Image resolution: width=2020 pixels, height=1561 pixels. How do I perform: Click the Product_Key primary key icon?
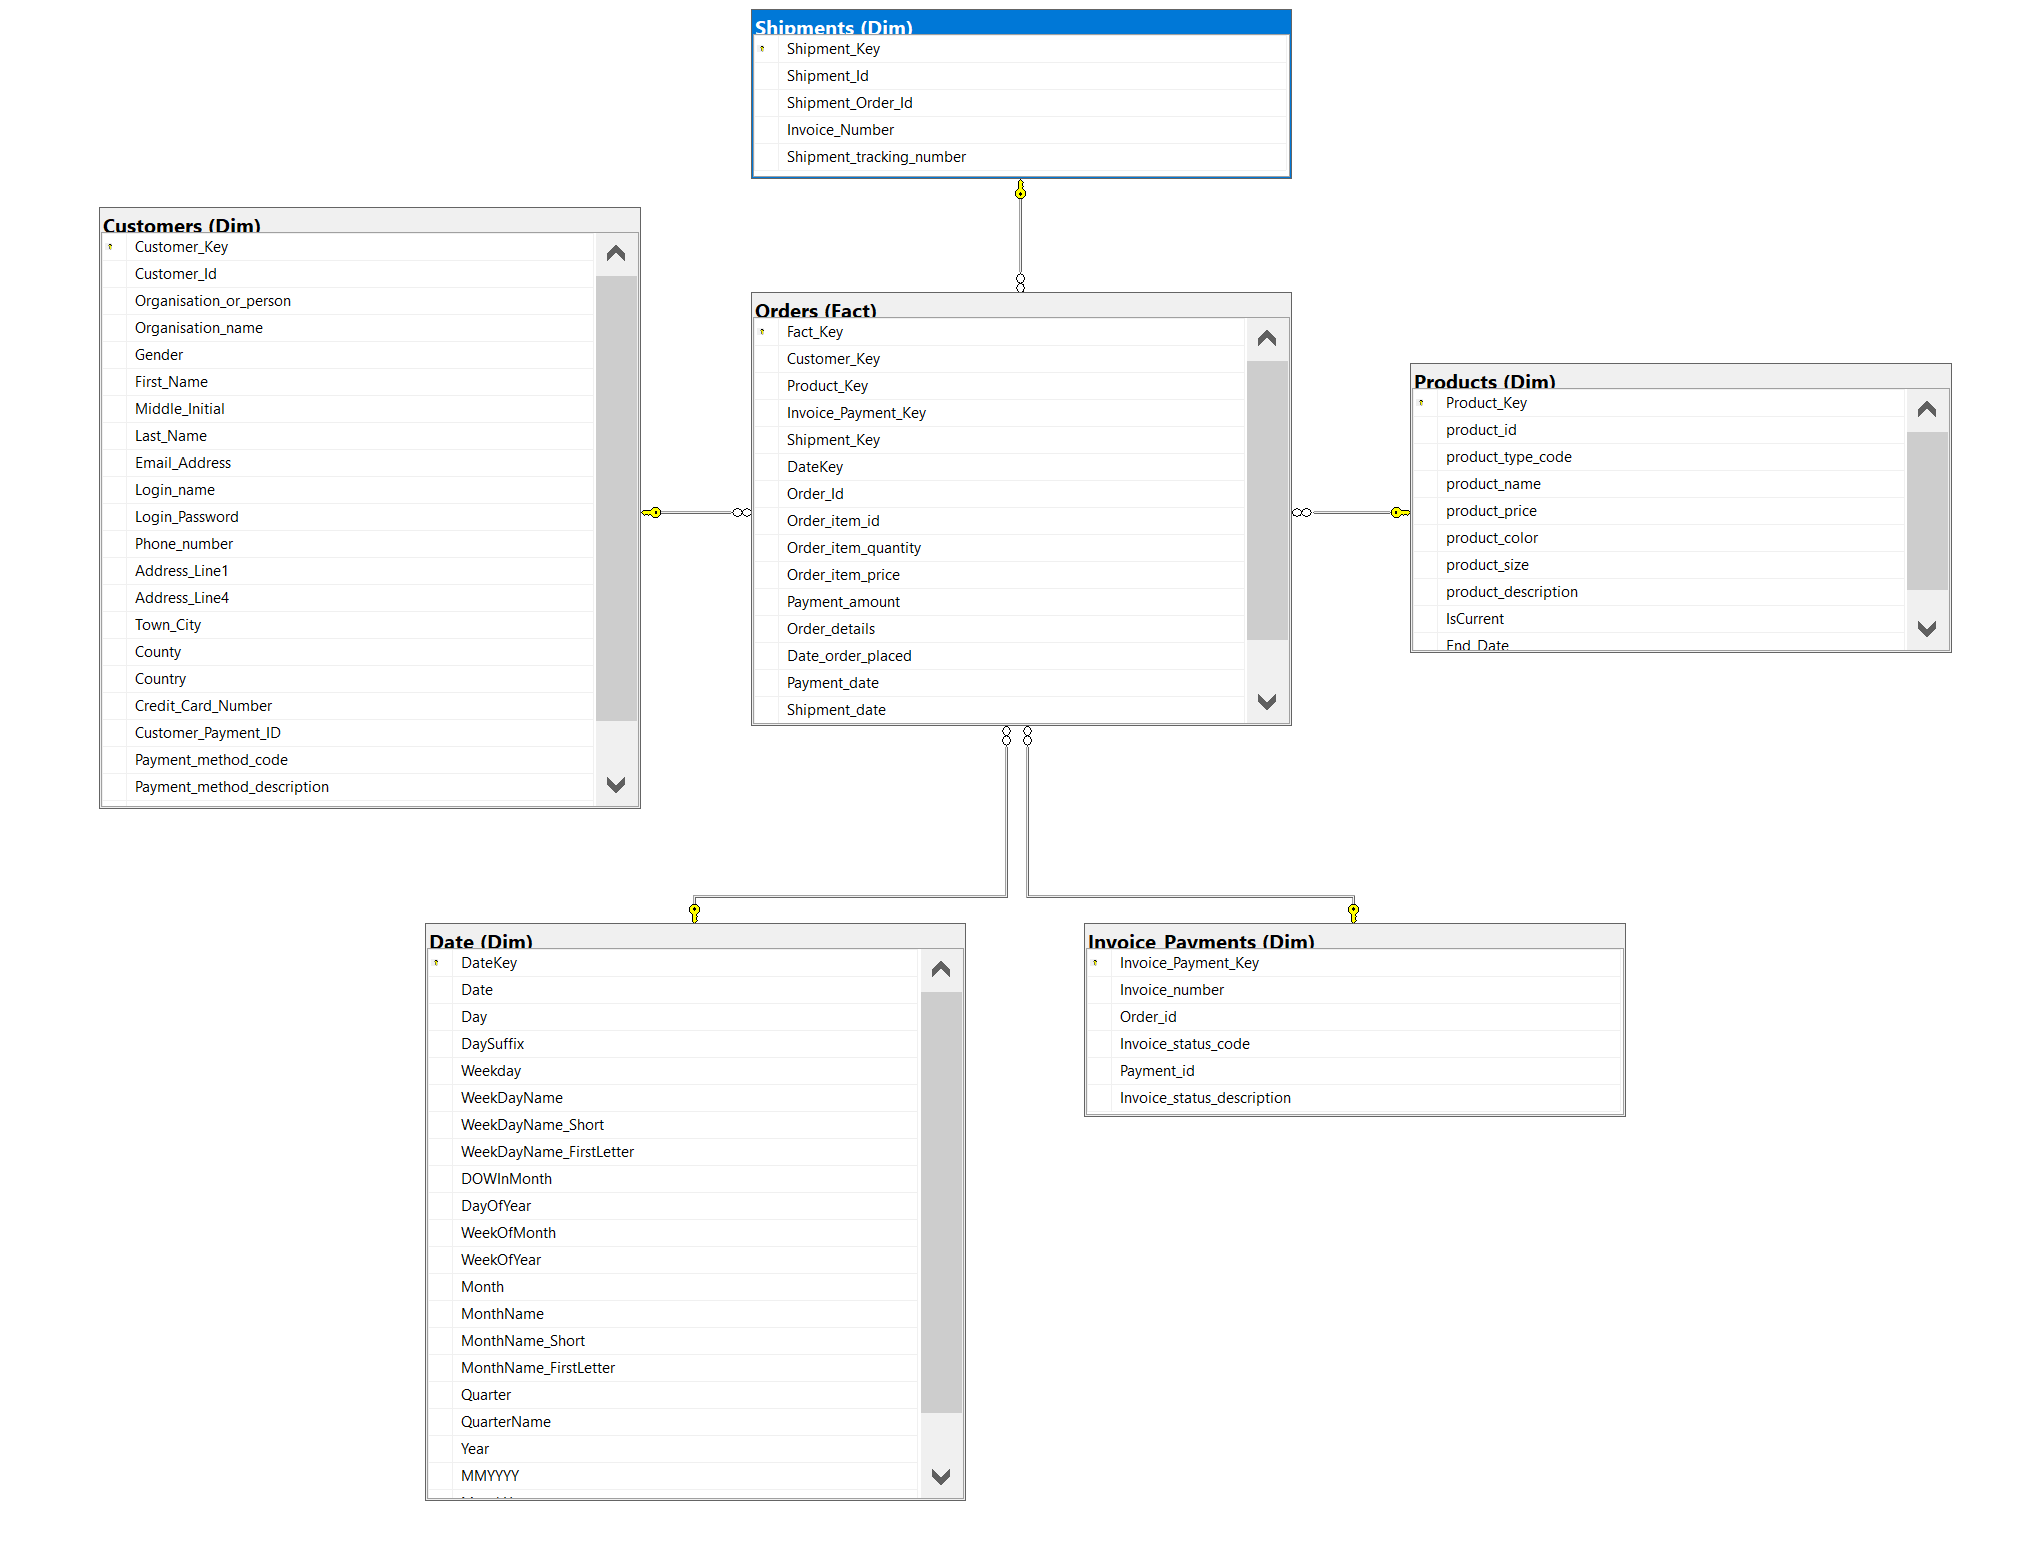click(x=1421, y=403)
